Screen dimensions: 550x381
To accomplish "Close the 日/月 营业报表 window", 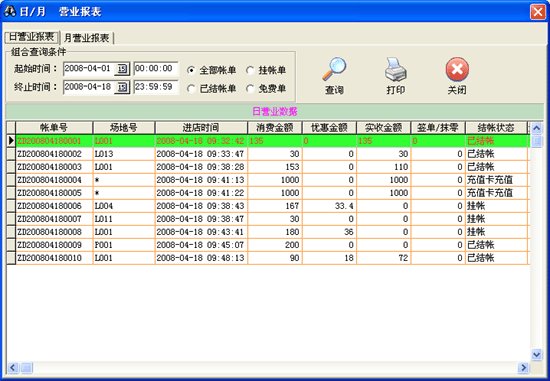I will [x=538, y=12].
